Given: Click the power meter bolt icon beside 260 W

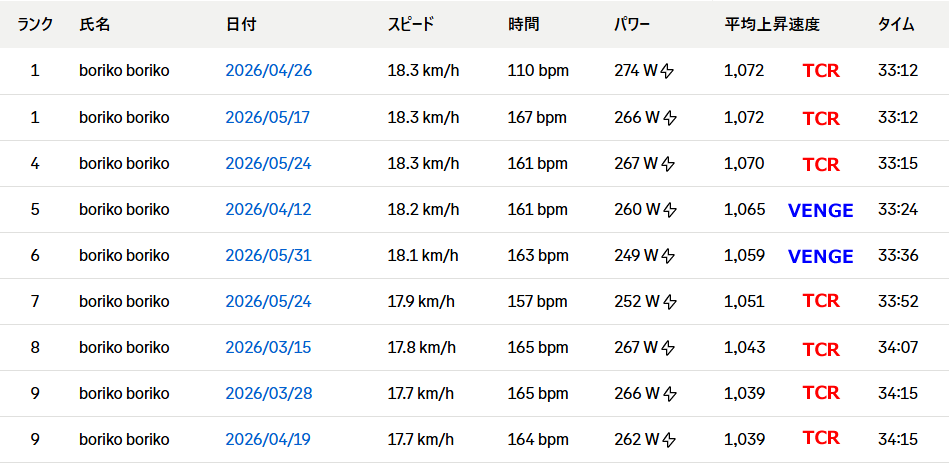Looking at the screenshot, I should [x=669, y=210].
